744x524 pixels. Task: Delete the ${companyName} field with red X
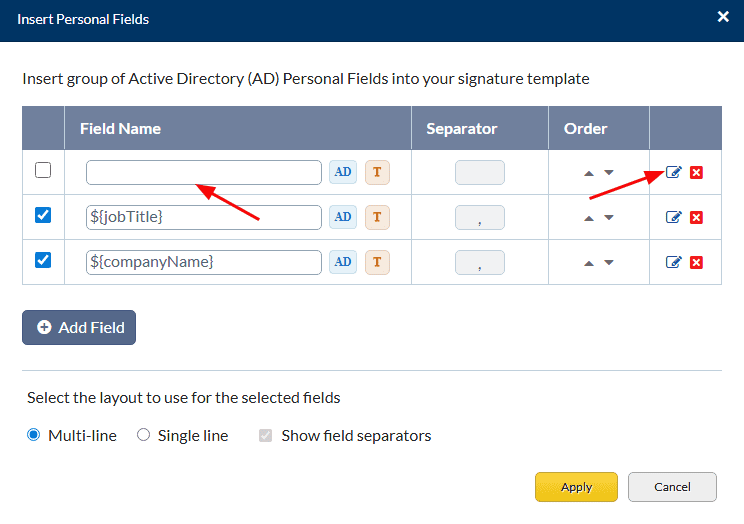click(697, 262)
